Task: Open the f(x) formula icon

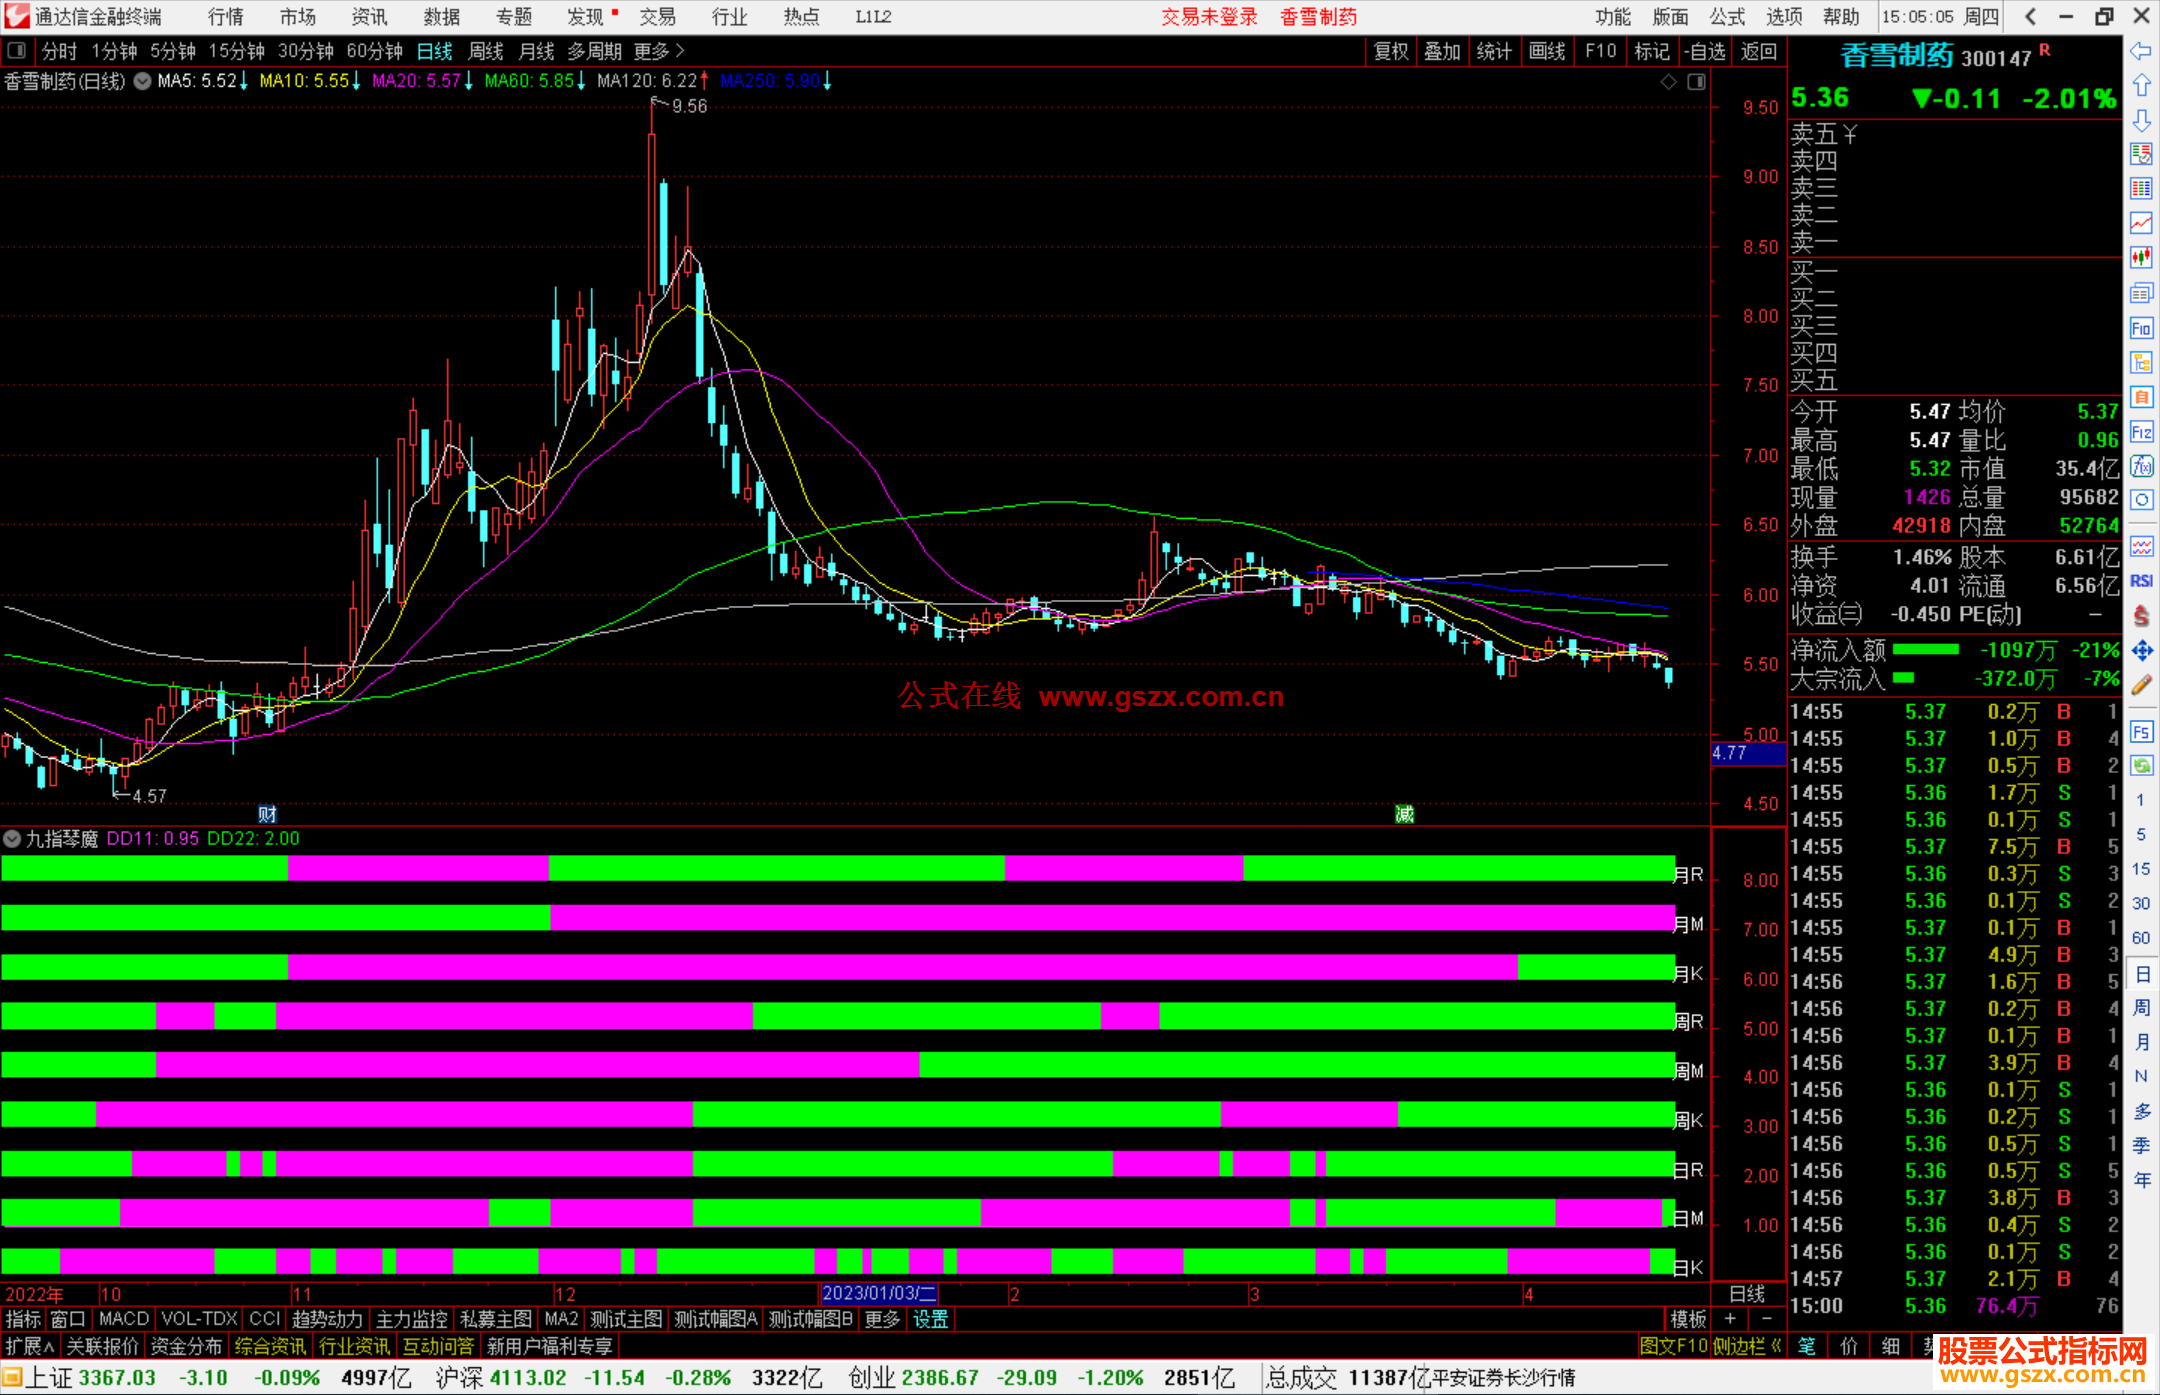Action: point(2141,466)
